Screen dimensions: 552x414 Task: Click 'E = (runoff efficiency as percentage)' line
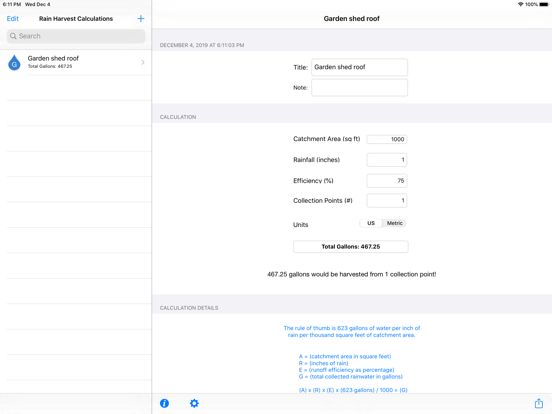click(x=346, y=370)
